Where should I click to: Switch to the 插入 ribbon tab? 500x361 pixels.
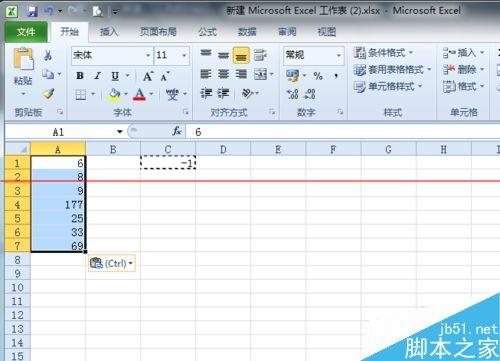tap(109, 32)
